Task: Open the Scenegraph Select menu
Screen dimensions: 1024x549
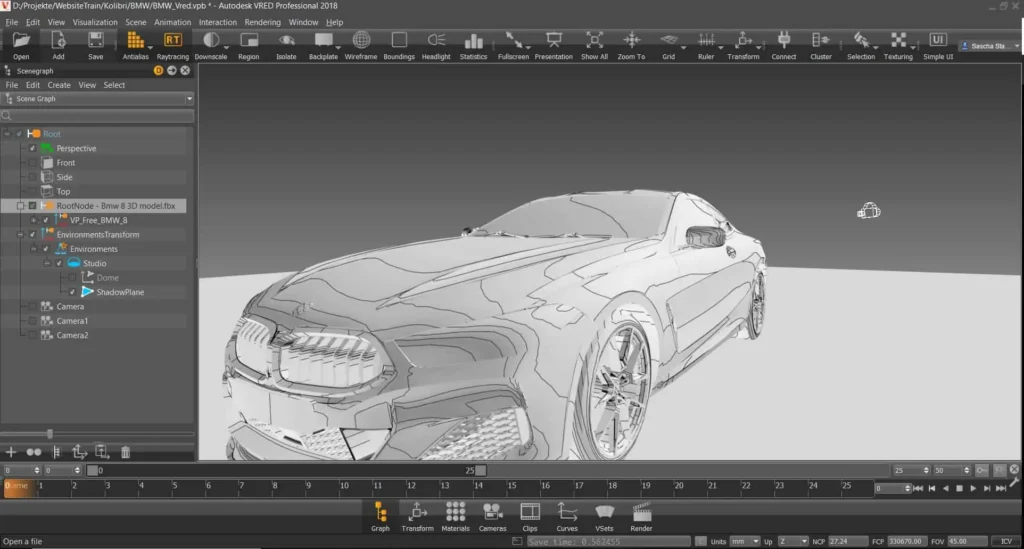Action: 114,85
